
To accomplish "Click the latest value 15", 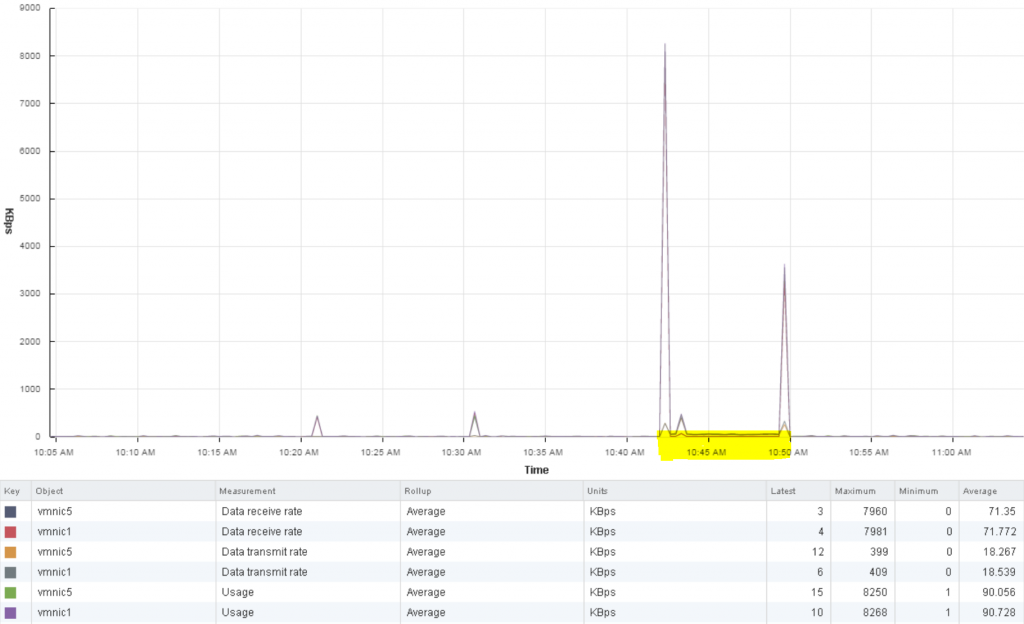I will tap(818, 593).
